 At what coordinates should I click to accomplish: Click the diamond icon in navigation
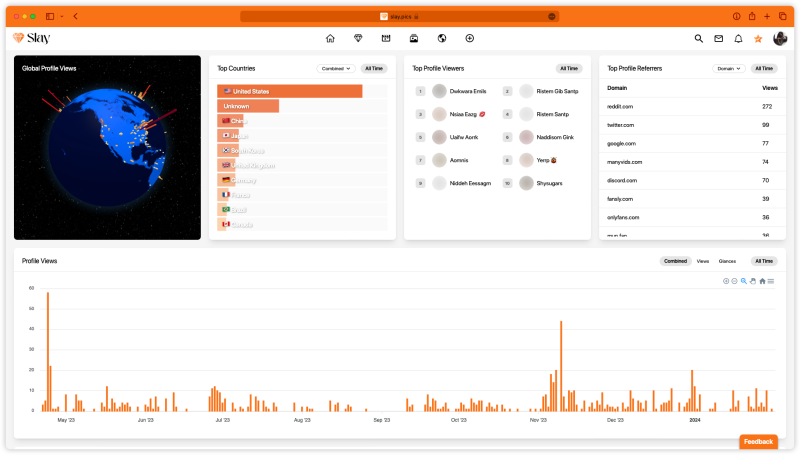click(358, 38)
